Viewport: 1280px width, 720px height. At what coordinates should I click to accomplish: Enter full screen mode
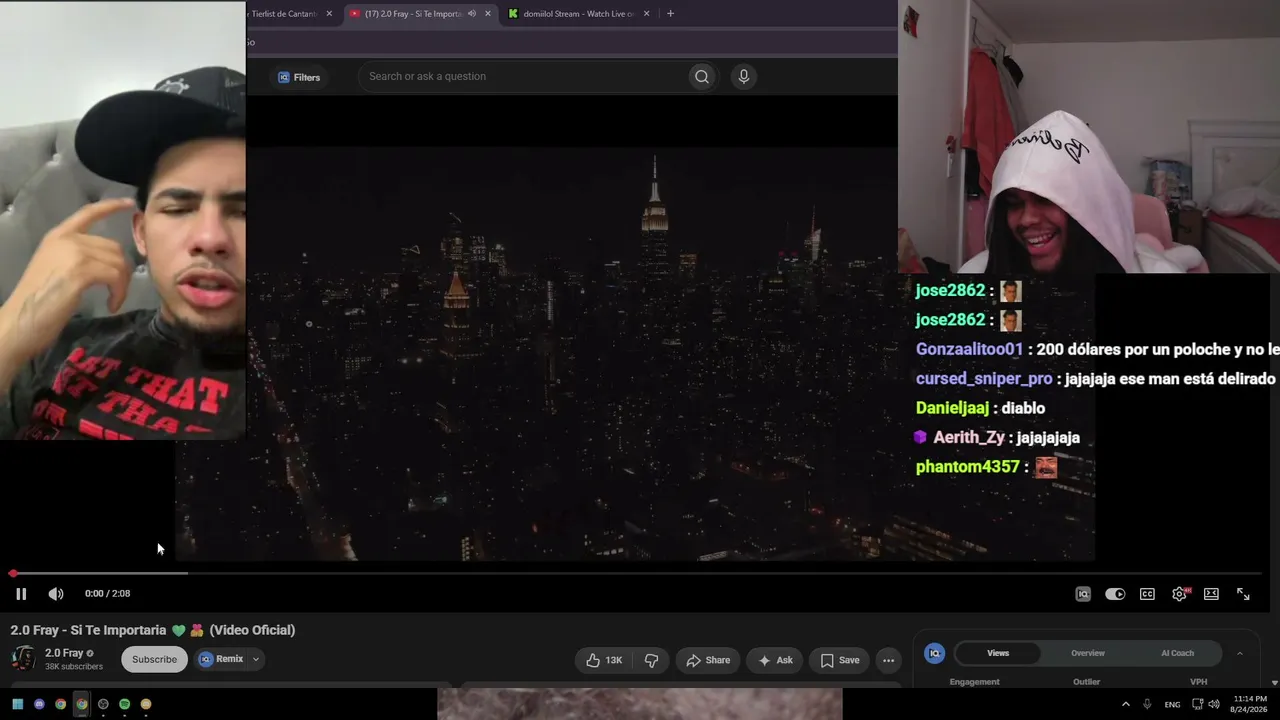tap(1243, 594)
